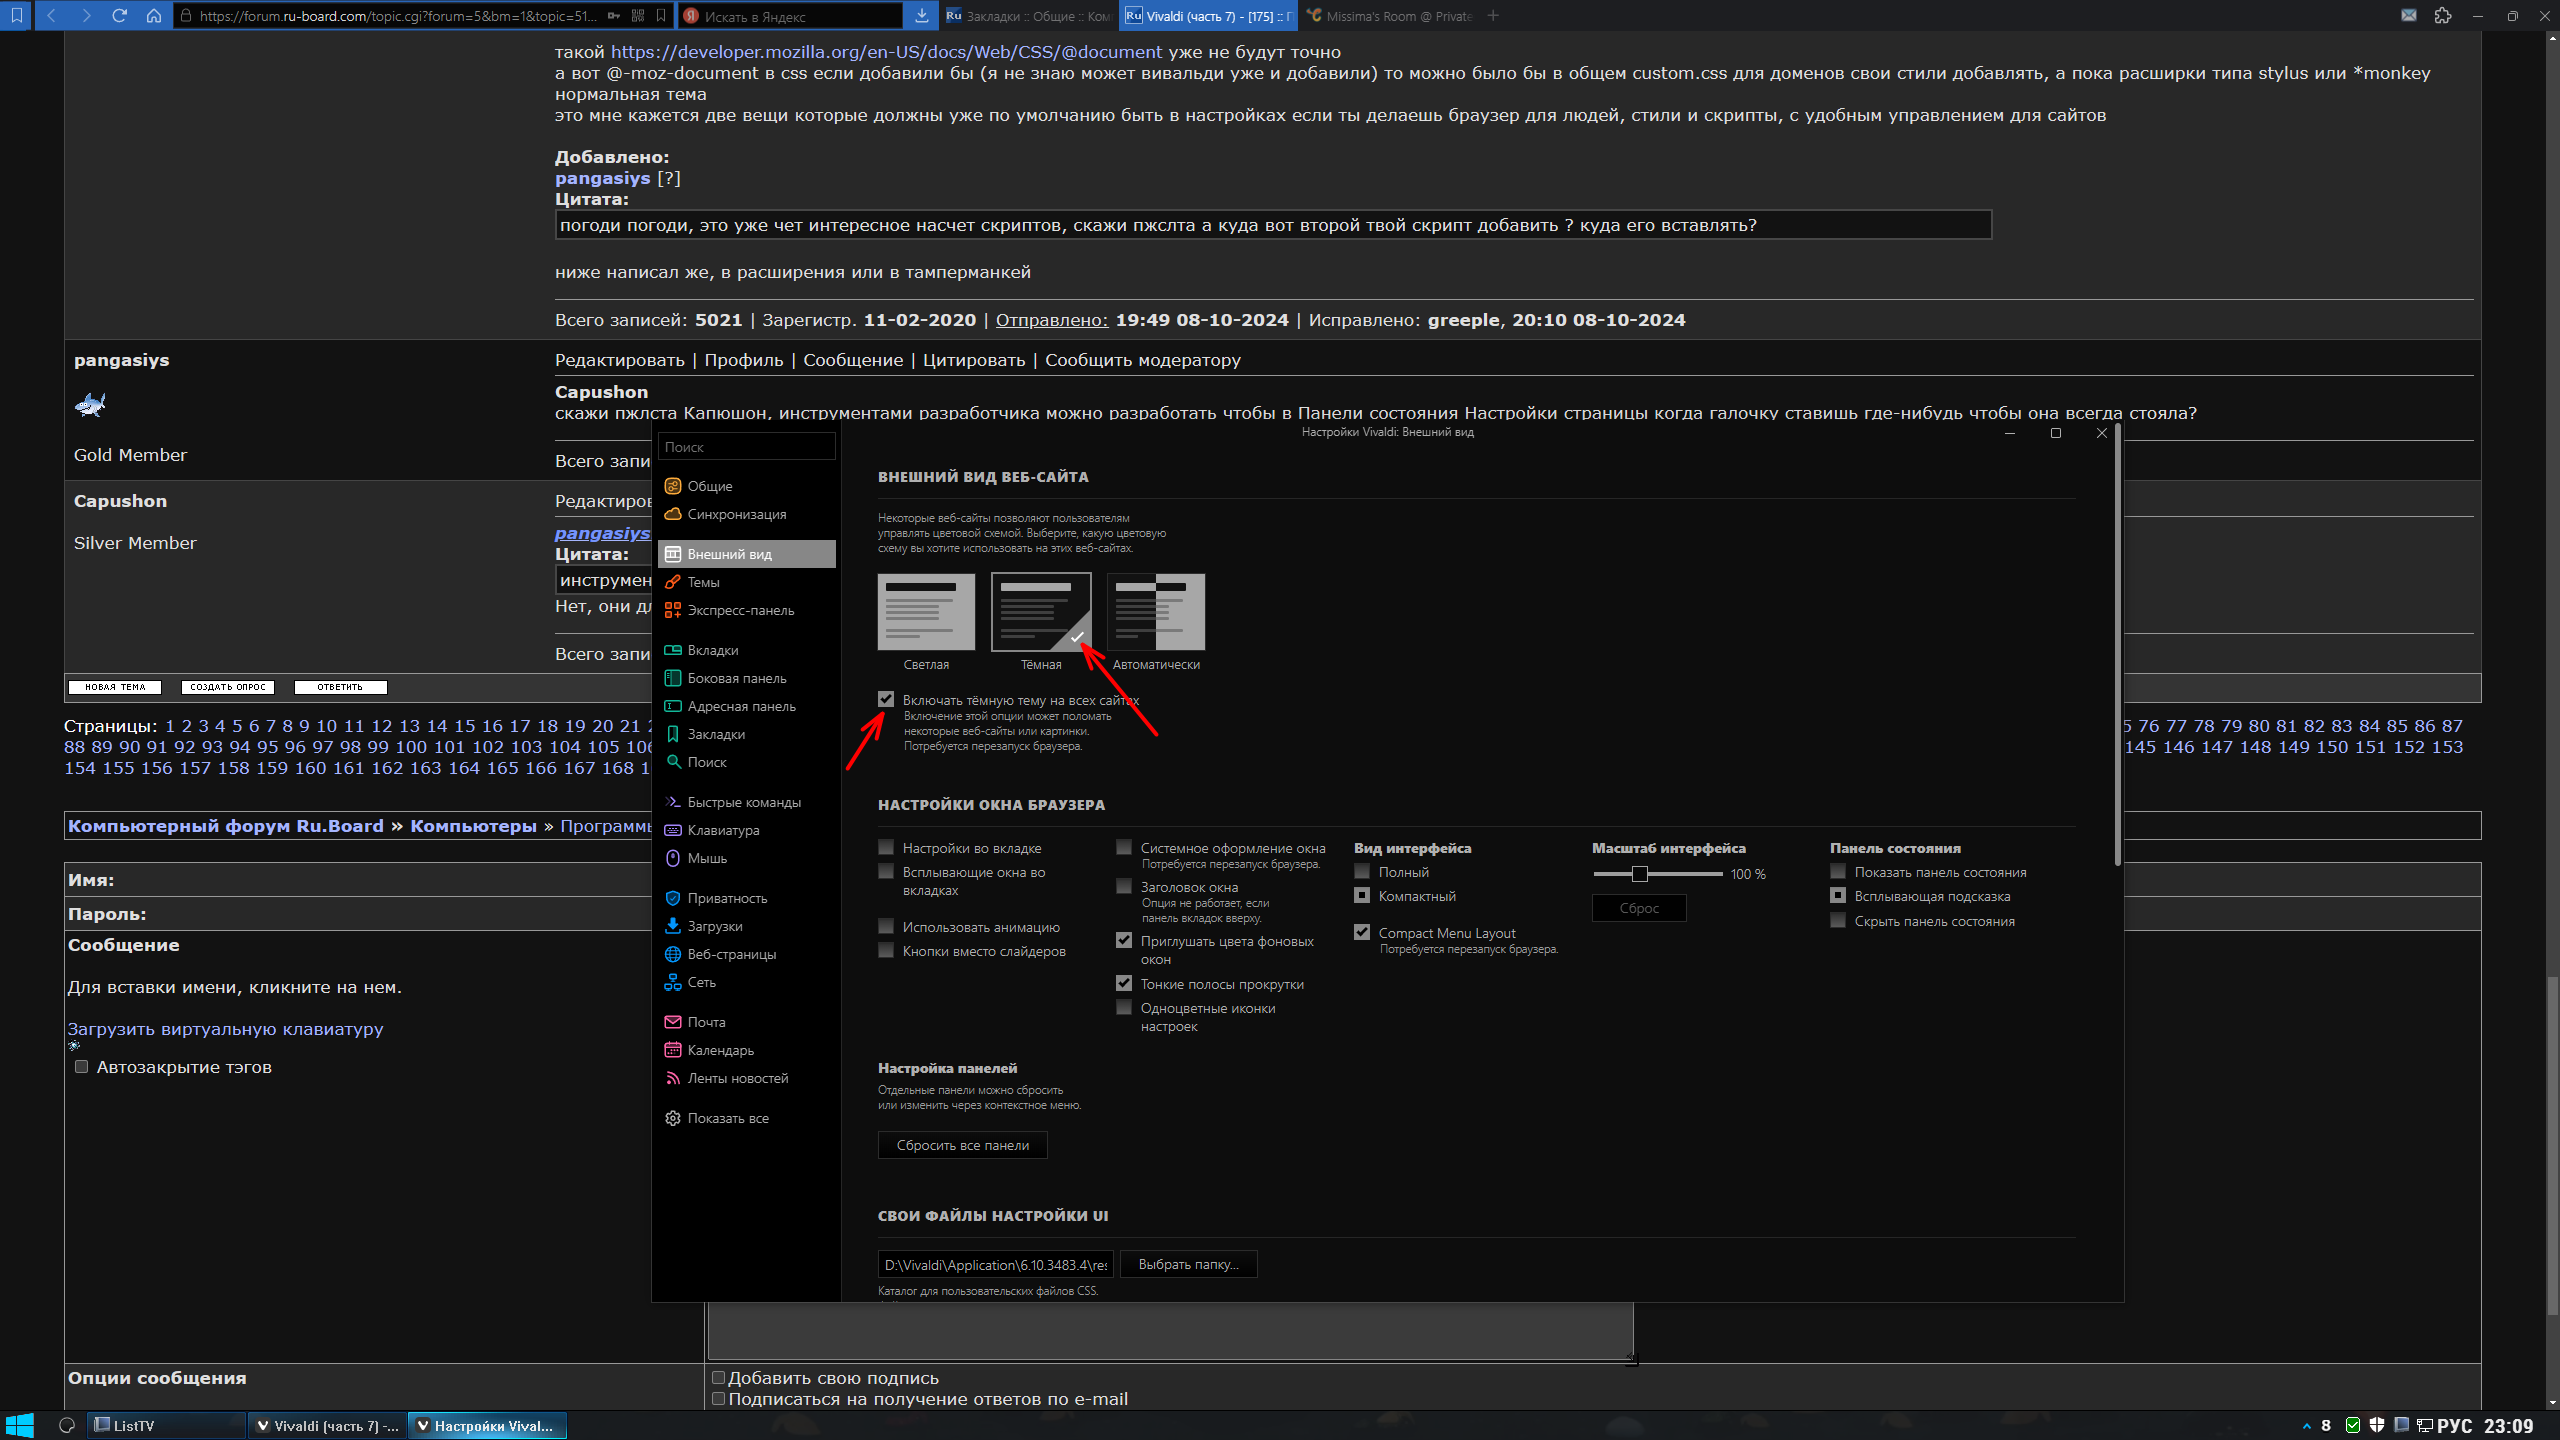This screenshot has height=1440, width=2560.
Task: Click the green checkmark tray icon
Action: pos(2353,1425)
